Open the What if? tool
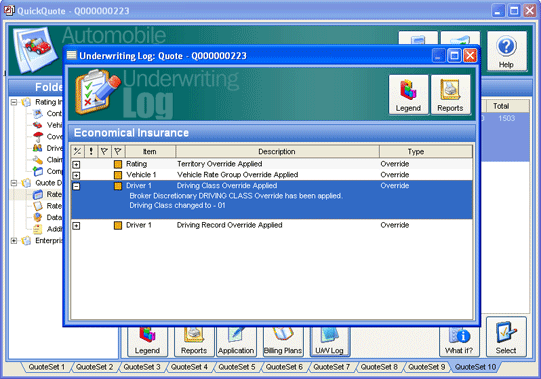Image resolution: width=541 pixels, height=379 pixels. [x=459, y=341]
